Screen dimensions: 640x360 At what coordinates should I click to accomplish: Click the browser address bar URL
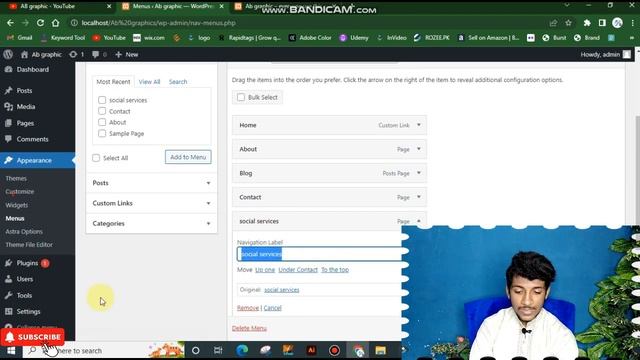(x=158, y=23)
